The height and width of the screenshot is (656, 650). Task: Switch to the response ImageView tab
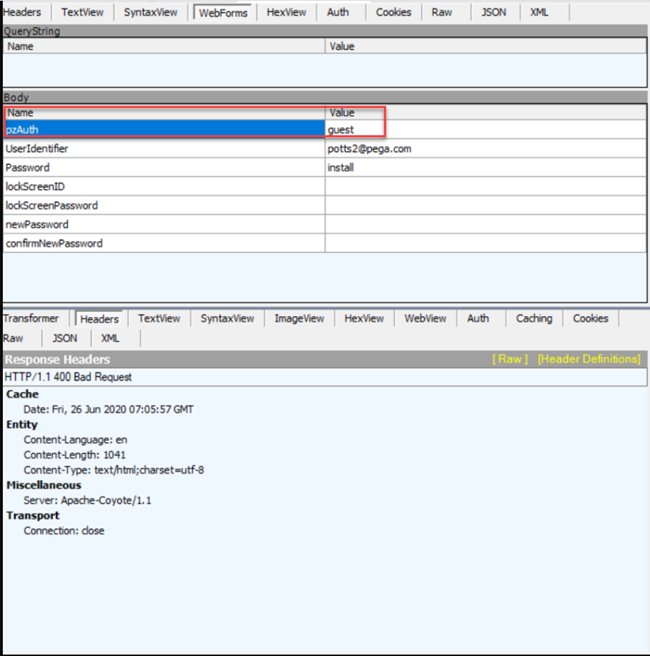point(299,319)
